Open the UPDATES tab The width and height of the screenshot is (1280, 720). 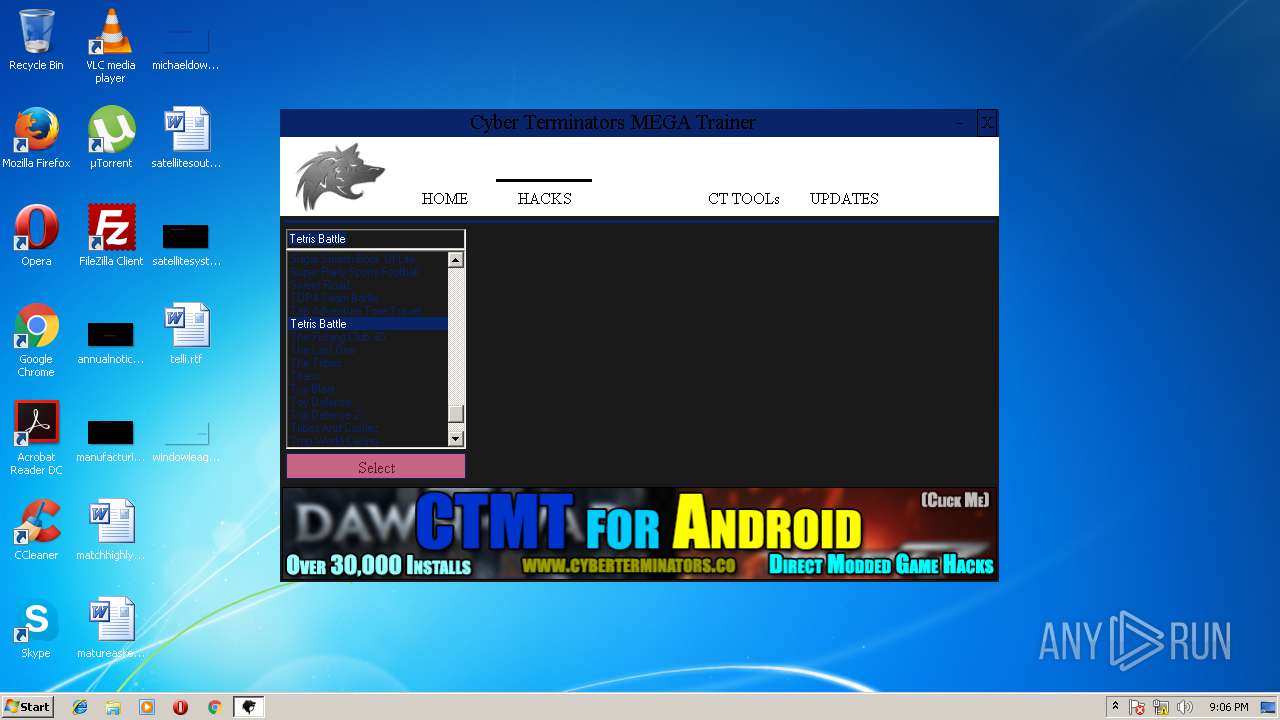(844, 198)
